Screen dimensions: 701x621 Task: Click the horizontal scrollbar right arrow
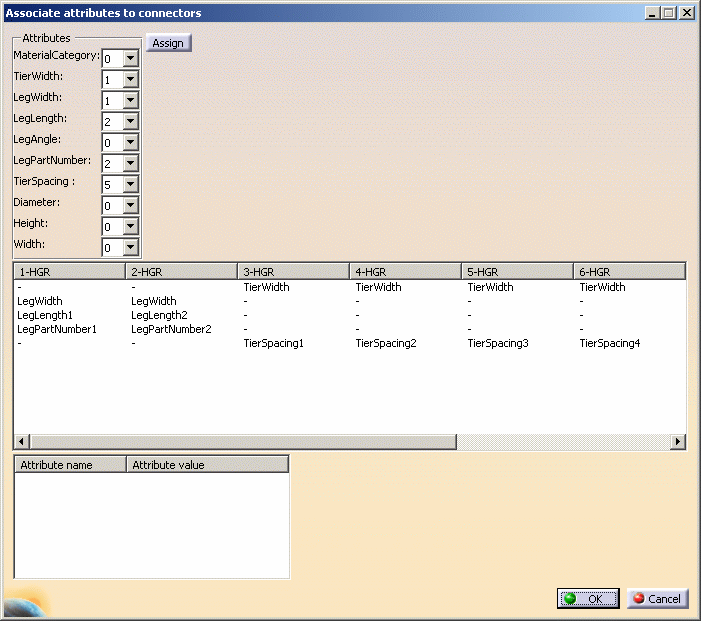tap(677, 441)
